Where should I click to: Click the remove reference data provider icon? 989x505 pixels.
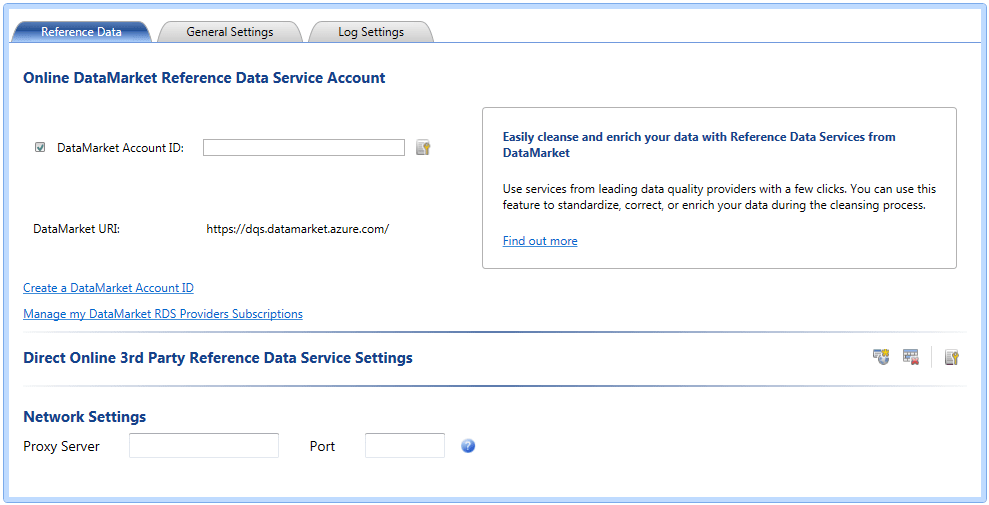911,357
